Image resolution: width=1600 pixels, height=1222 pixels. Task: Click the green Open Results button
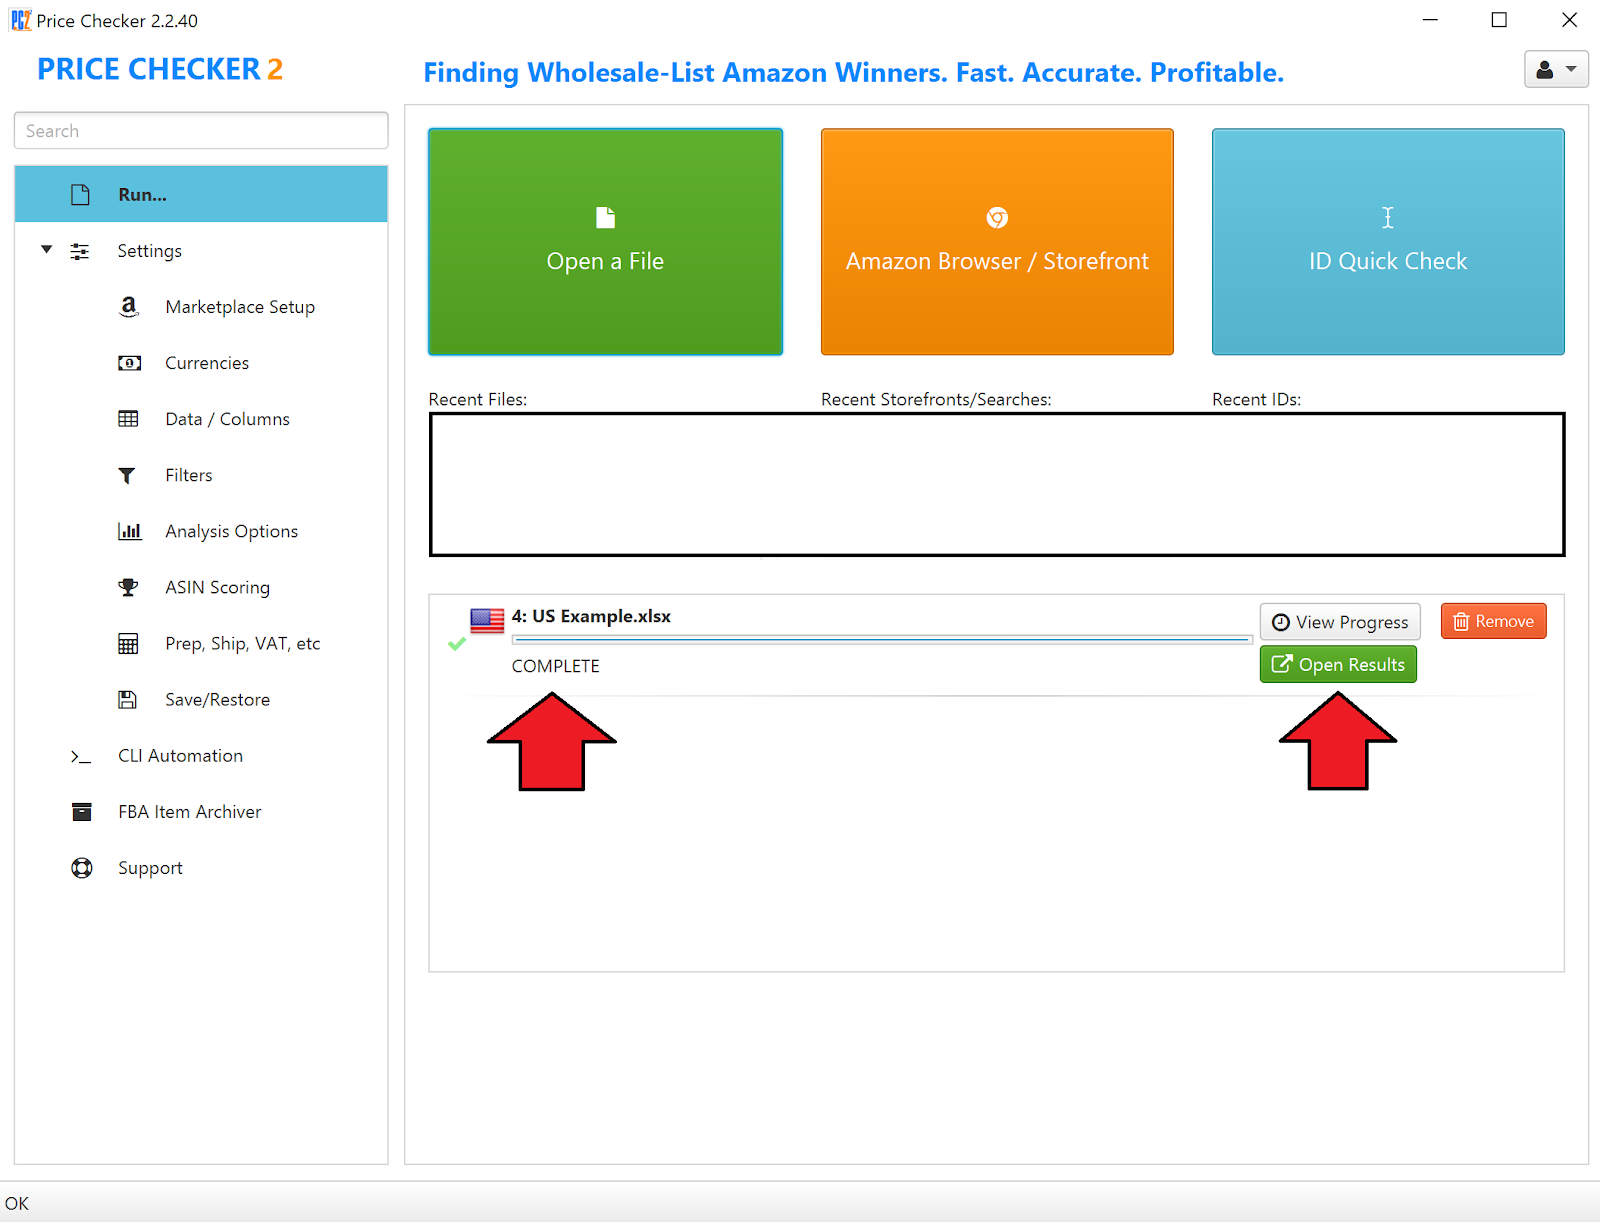pos(1338,665)
